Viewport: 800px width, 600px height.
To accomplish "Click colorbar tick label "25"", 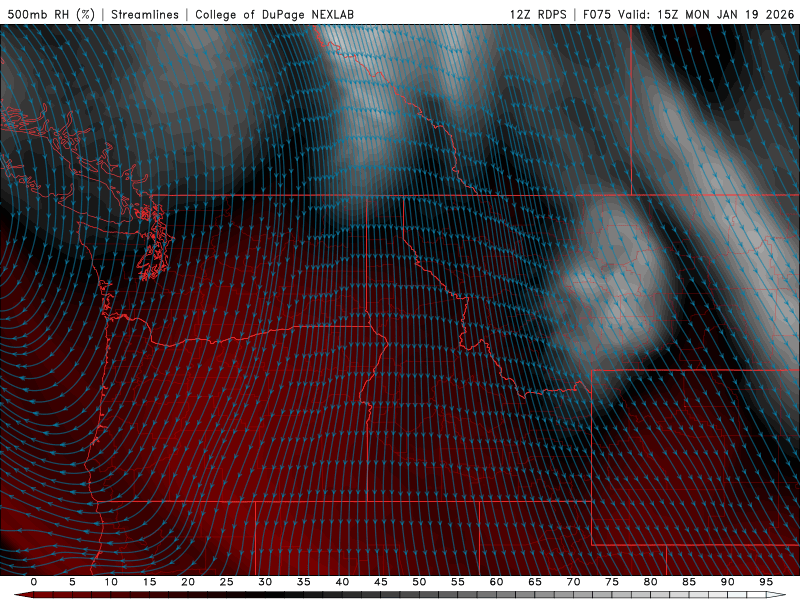I will (227, 582).
